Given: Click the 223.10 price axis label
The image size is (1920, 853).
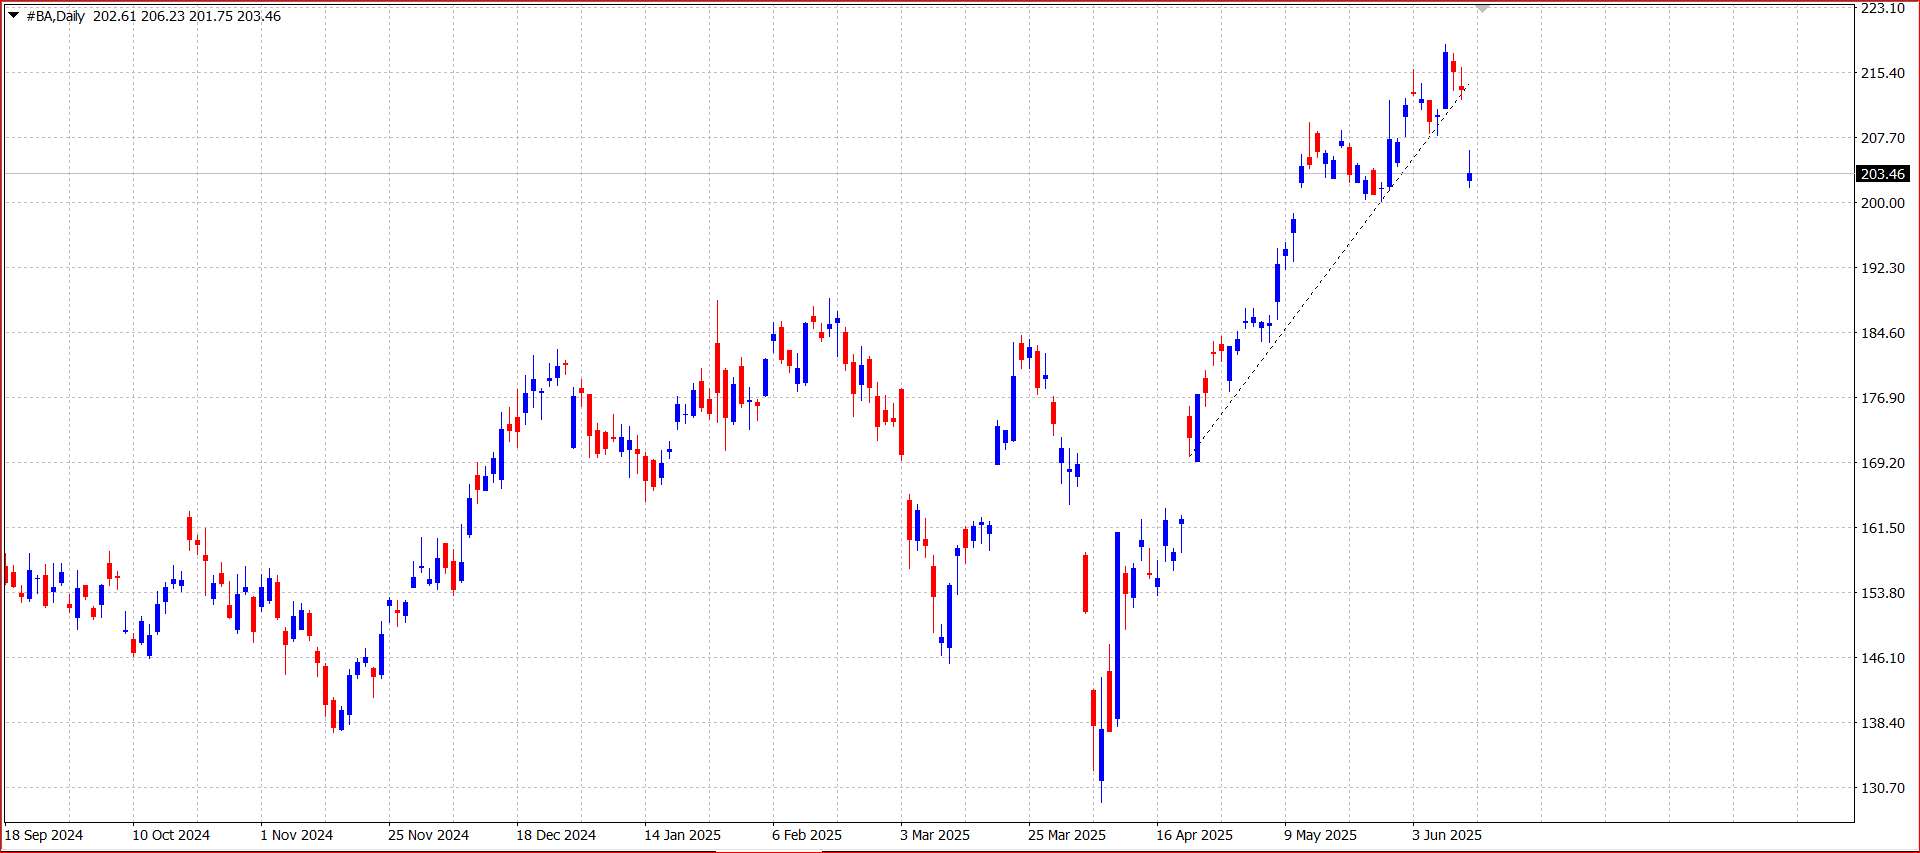Looking at the screenshot, I should point(1882,8).
